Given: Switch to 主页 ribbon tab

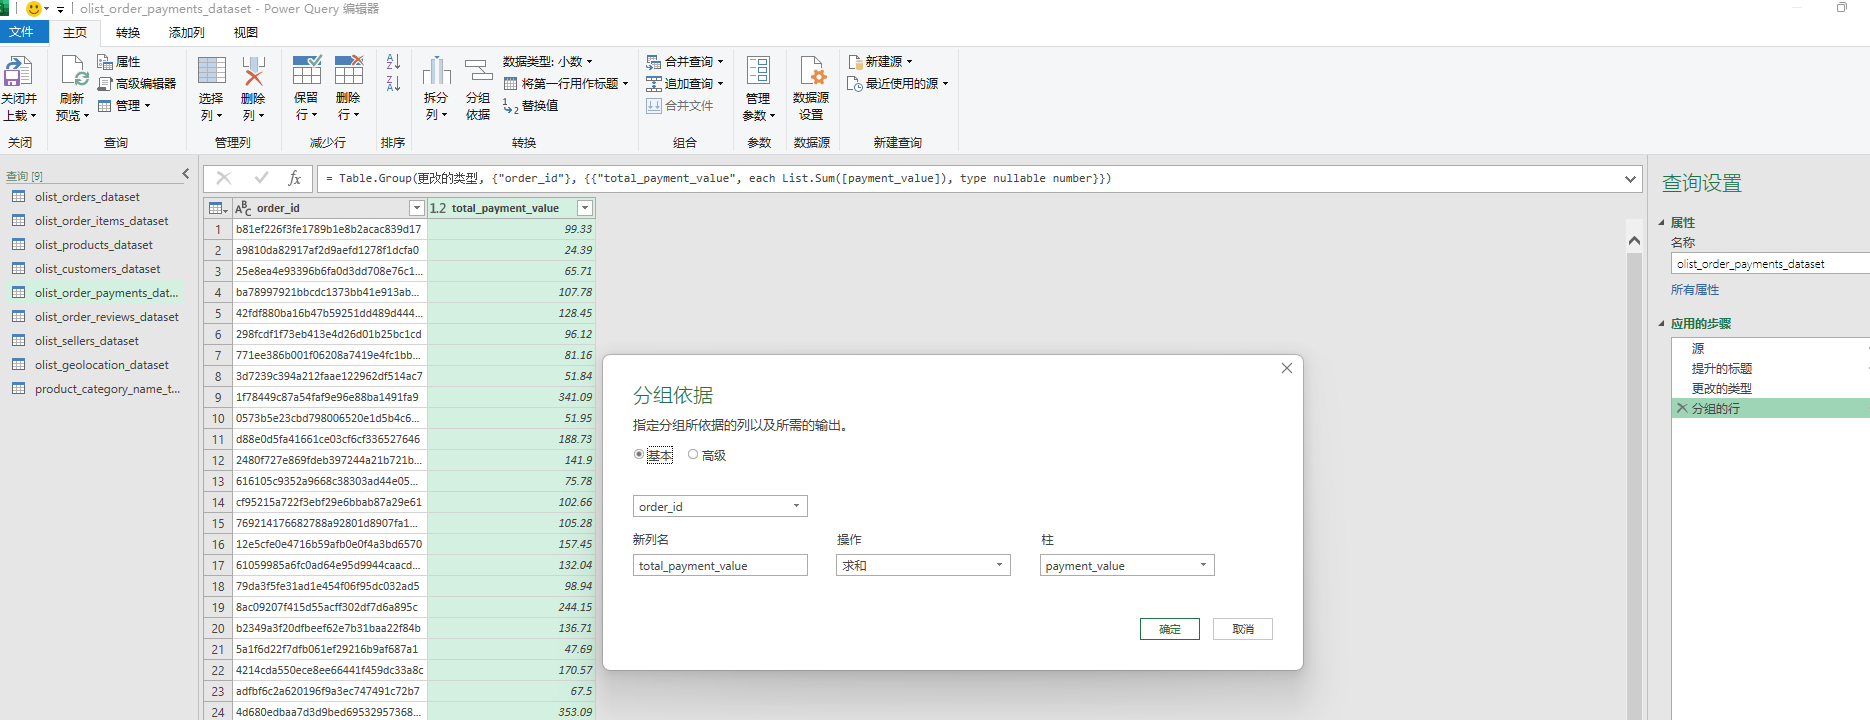Looking at the screenshot, I should pos(75,33).
